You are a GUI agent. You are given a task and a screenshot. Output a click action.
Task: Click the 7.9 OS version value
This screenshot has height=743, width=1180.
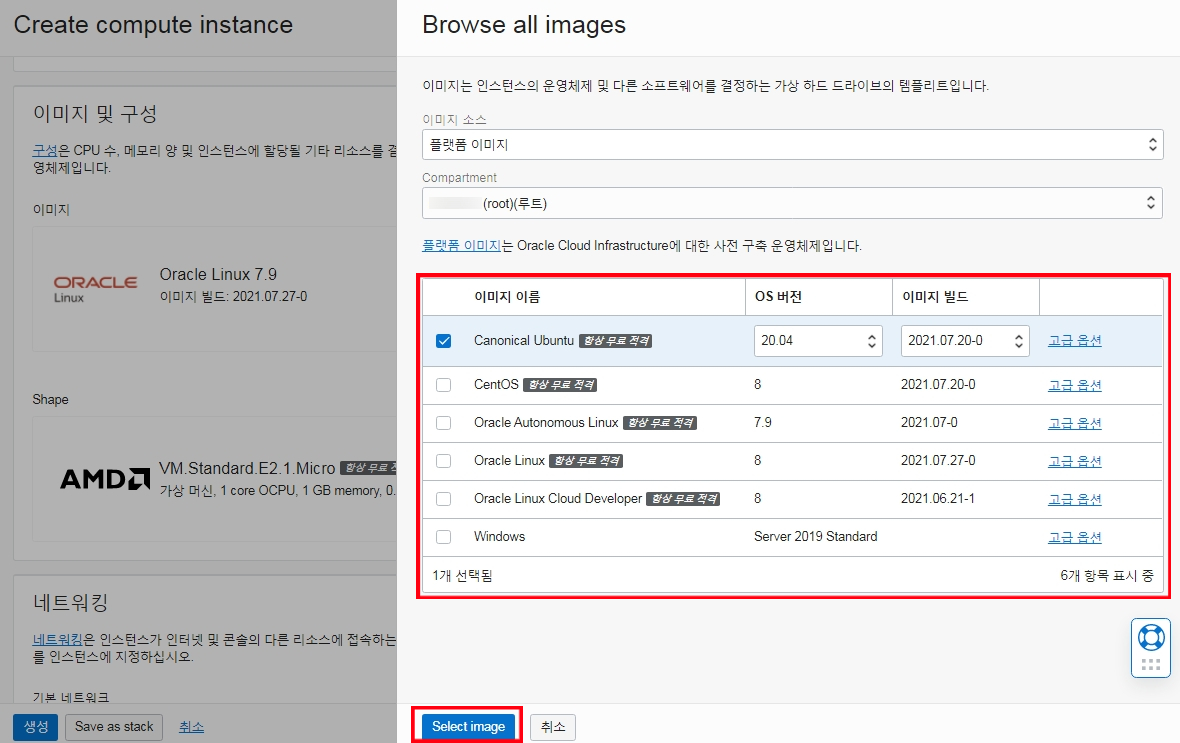[x=762, y=422]
